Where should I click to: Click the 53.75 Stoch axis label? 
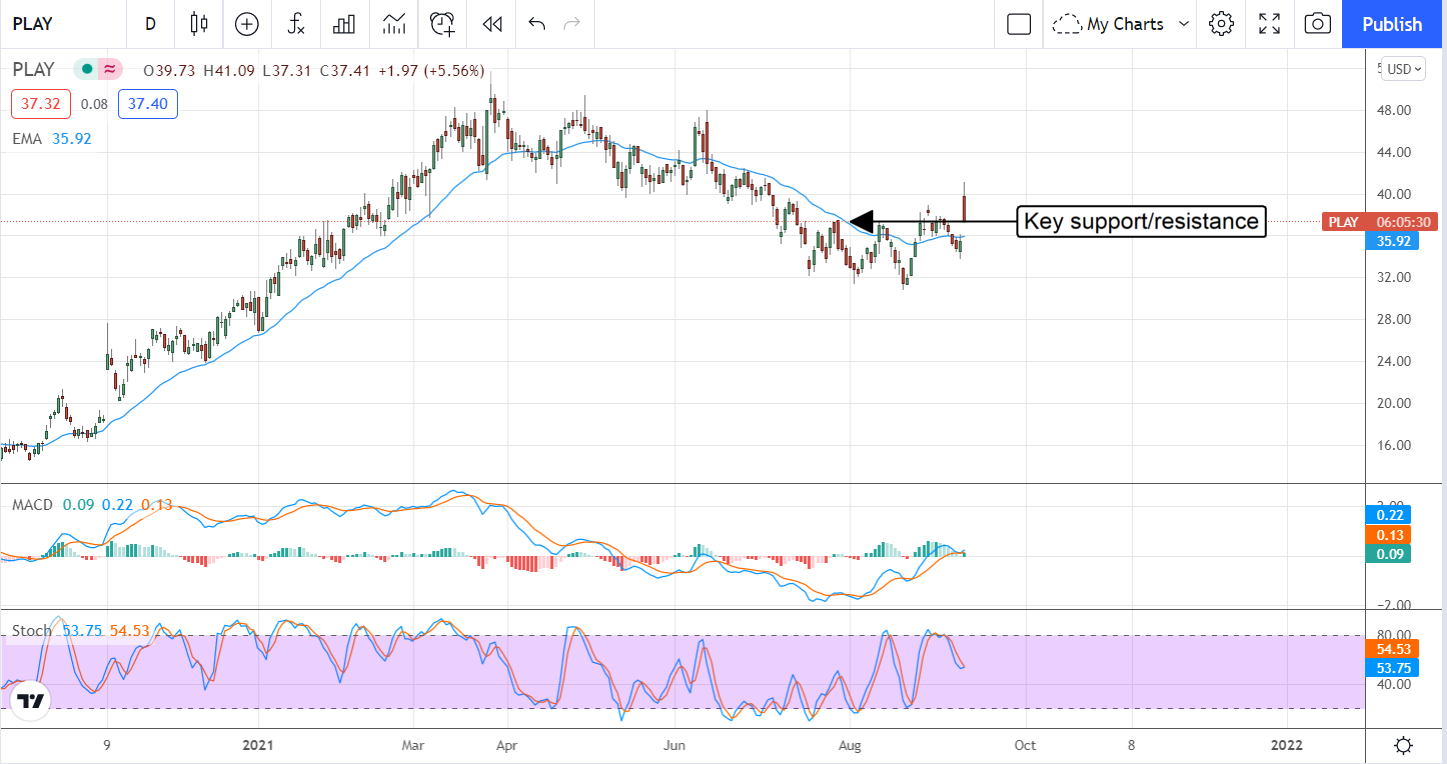point(1392,668)
